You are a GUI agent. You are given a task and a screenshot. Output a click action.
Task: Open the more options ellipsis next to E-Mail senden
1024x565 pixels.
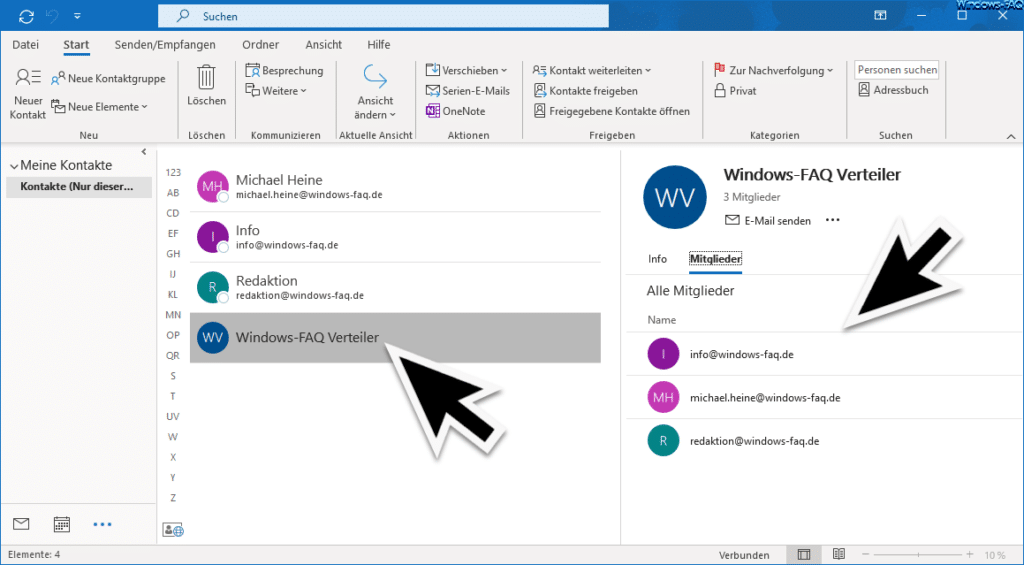833,220
